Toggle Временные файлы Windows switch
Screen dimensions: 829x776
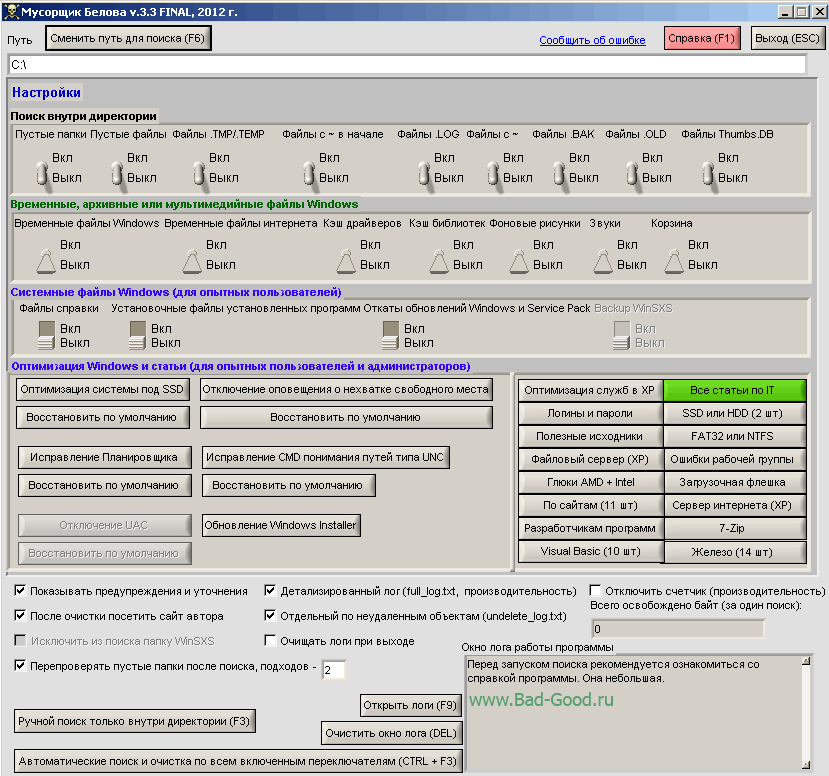coord(46,262)
